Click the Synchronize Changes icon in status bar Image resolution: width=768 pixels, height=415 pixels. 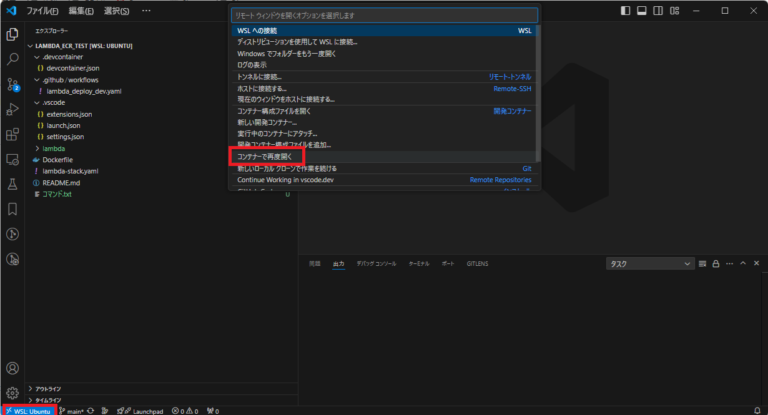[91, 411]
